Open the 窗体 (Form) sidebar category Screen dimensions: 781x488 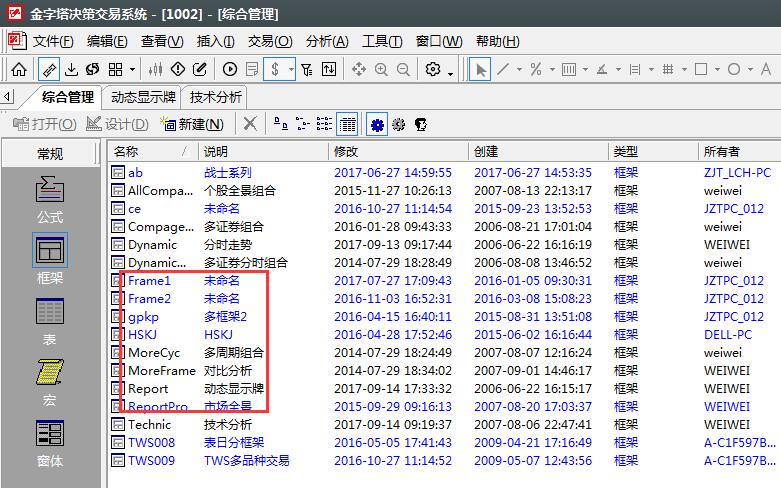click(x=49, y=442)
